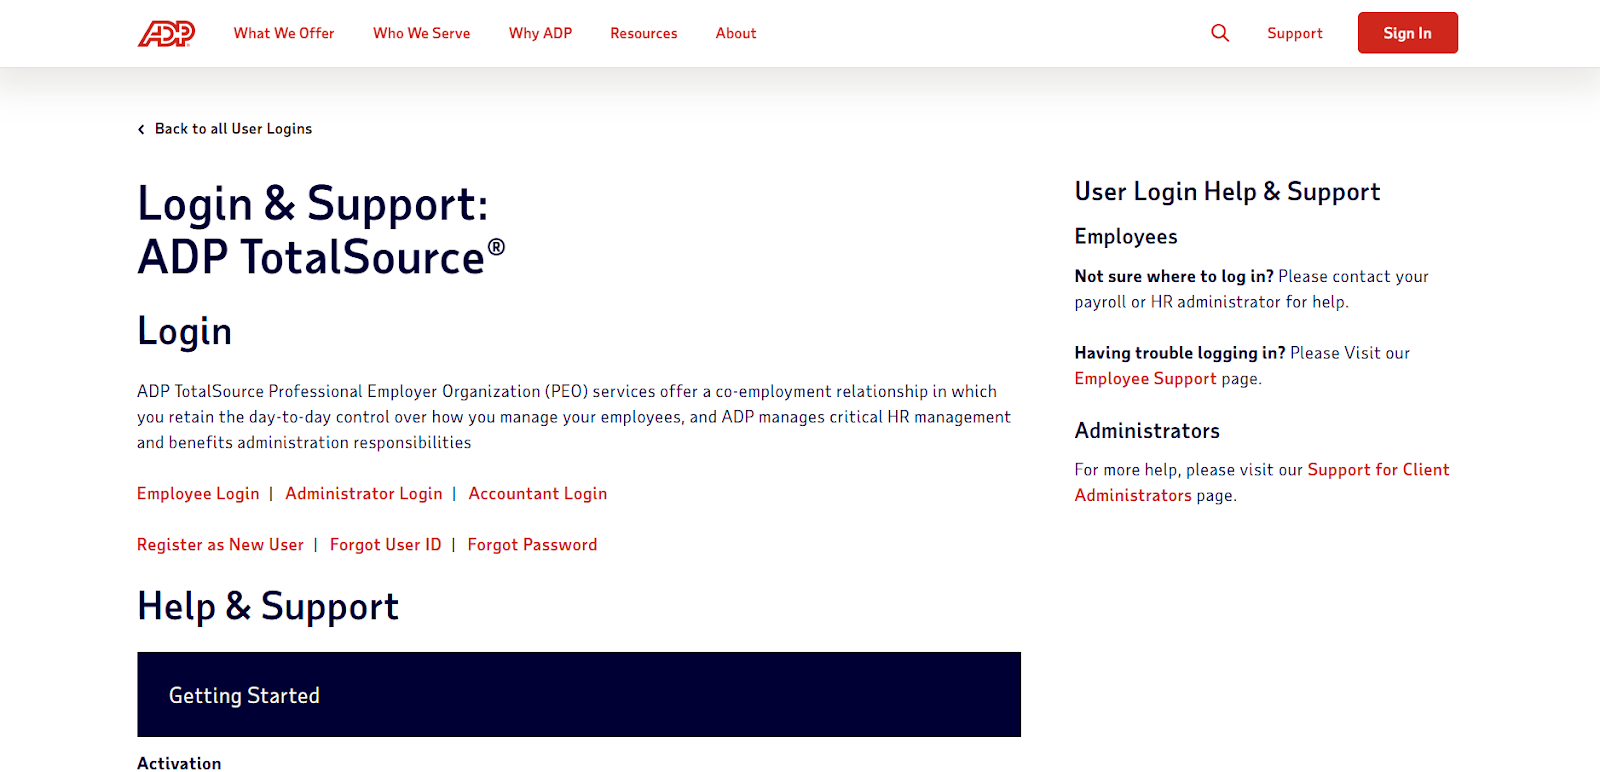Open the Accountant Login link
The width and height of the screenshot is (1600, 772).
[x=538, y=494]
